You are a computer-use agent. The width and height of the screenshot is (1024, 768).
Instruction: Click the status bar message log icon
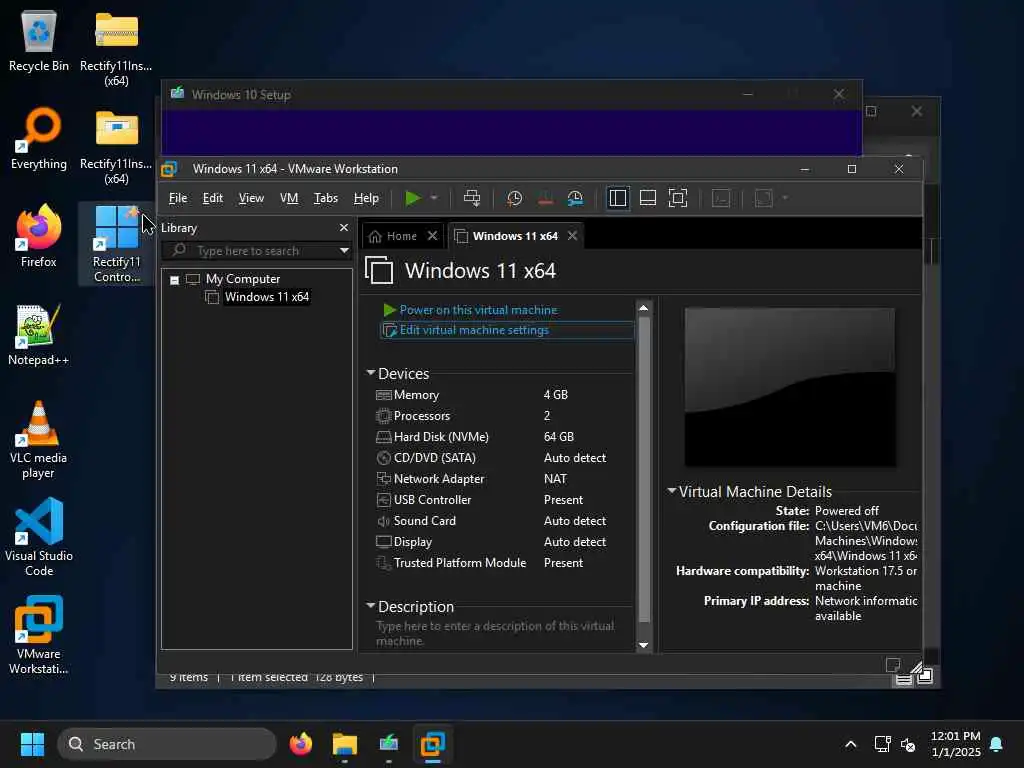tap(893, 665)
